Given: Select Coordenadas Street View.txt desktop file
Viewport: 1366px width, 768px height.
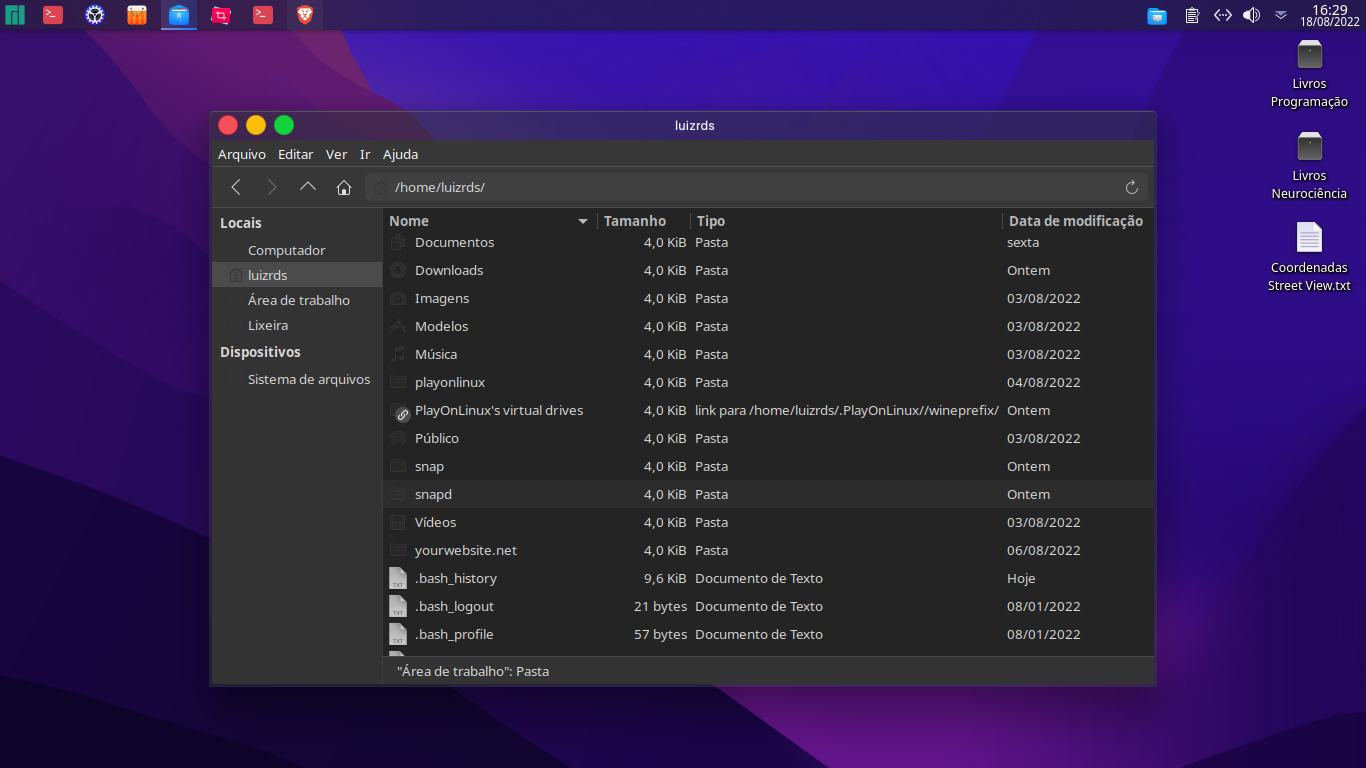Looking at the screenshot, I should 1309,257.
